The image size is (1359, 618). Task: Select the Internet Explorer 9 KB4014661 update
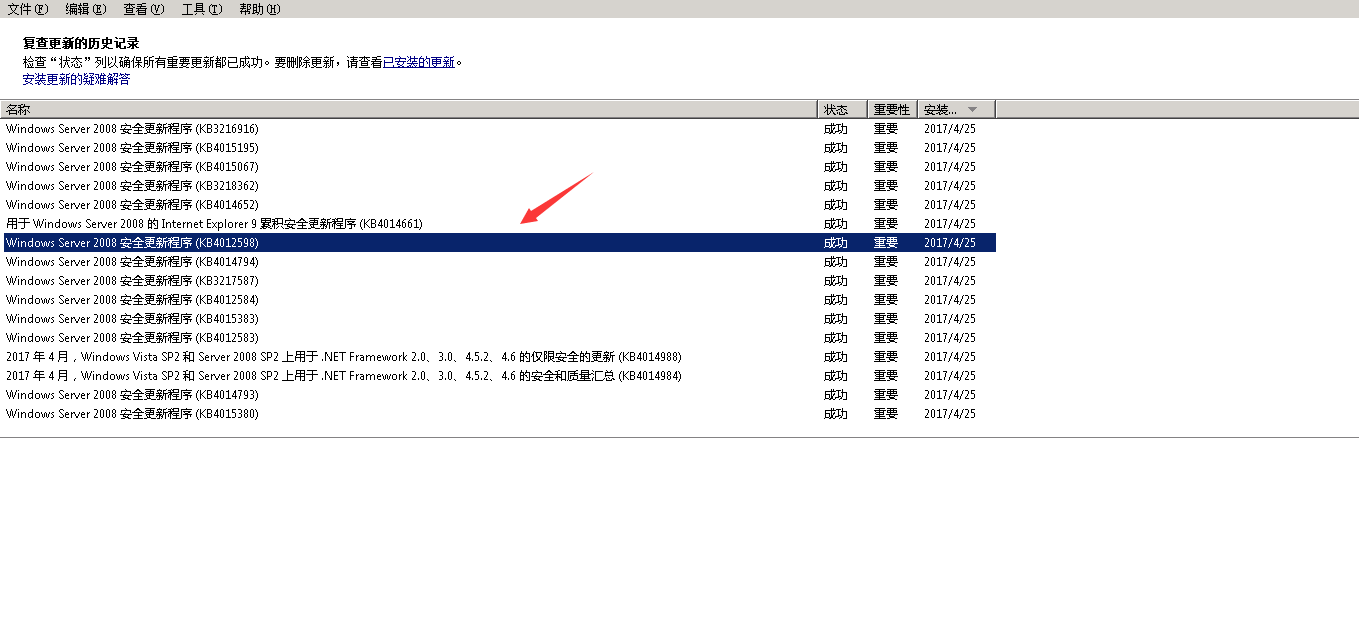(214, 224)
